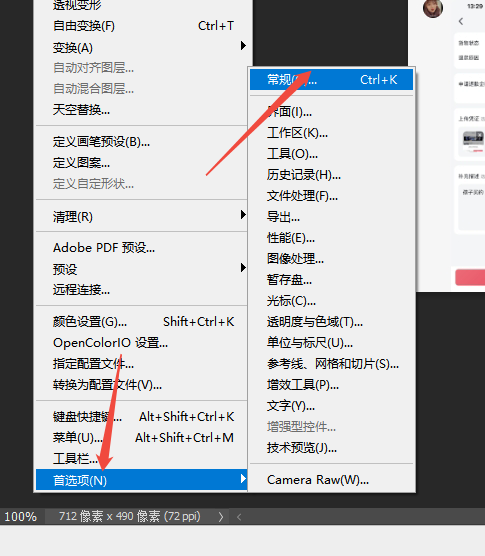Click the profile avatar in the canvas
485x556 pixels.
click(x=433, y=8)
